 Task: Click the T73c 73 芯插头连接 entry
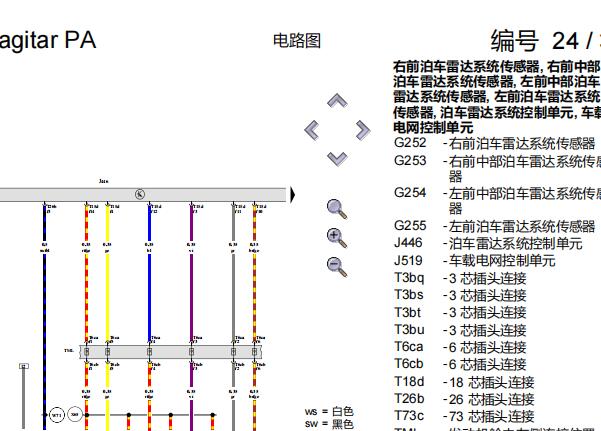464,416
